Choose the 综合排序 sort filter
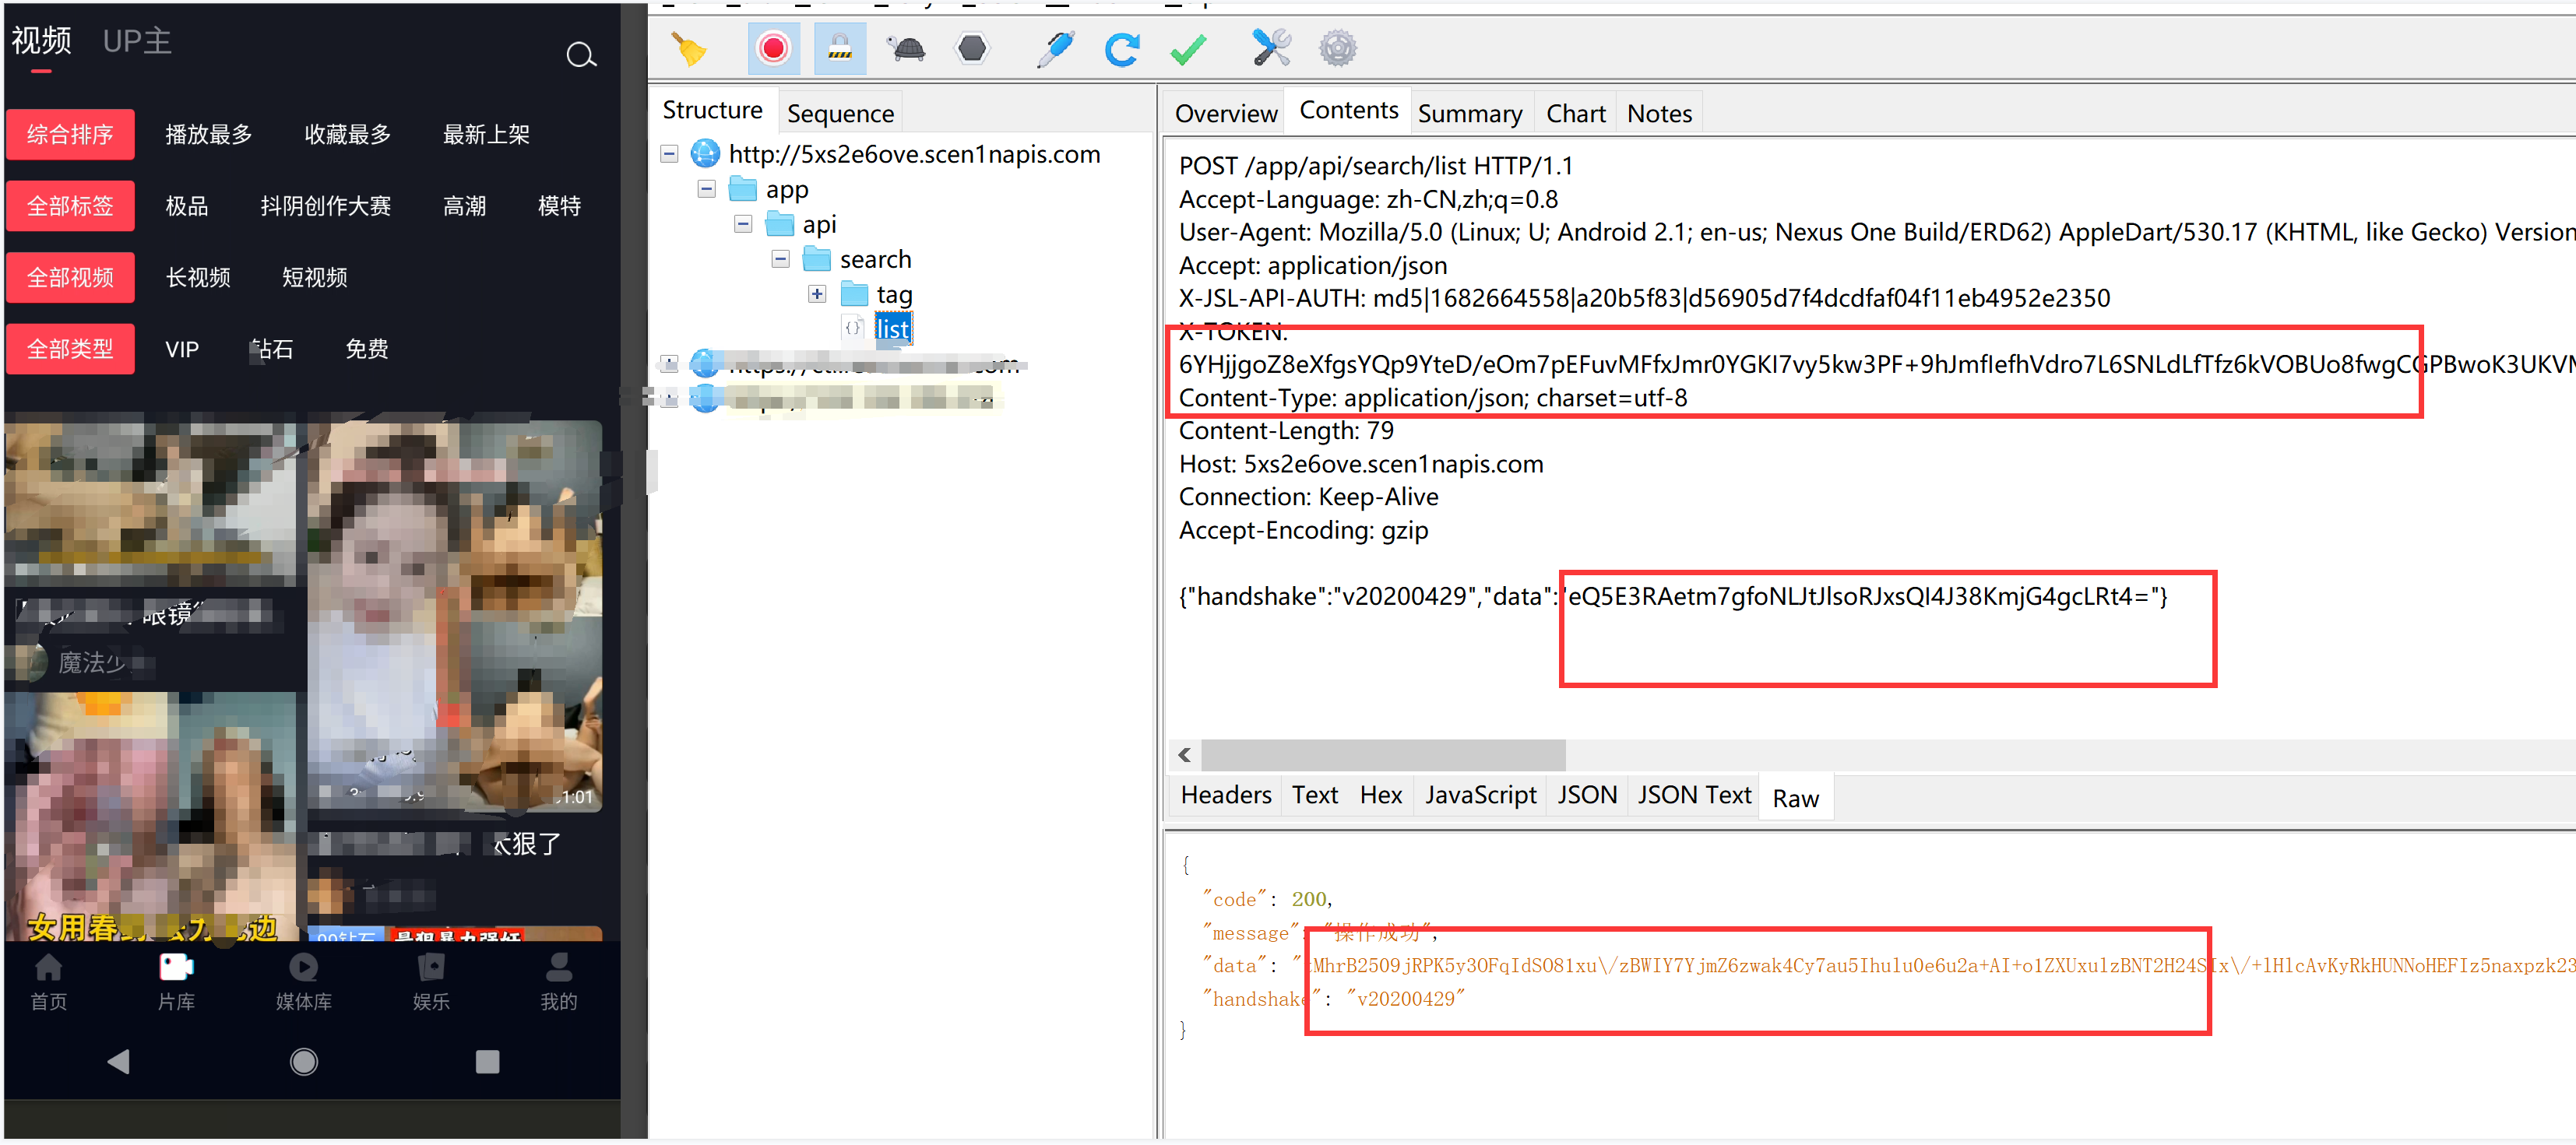Image resolution: width=2576 pixels, height=1145 pixels. (70, 134)
